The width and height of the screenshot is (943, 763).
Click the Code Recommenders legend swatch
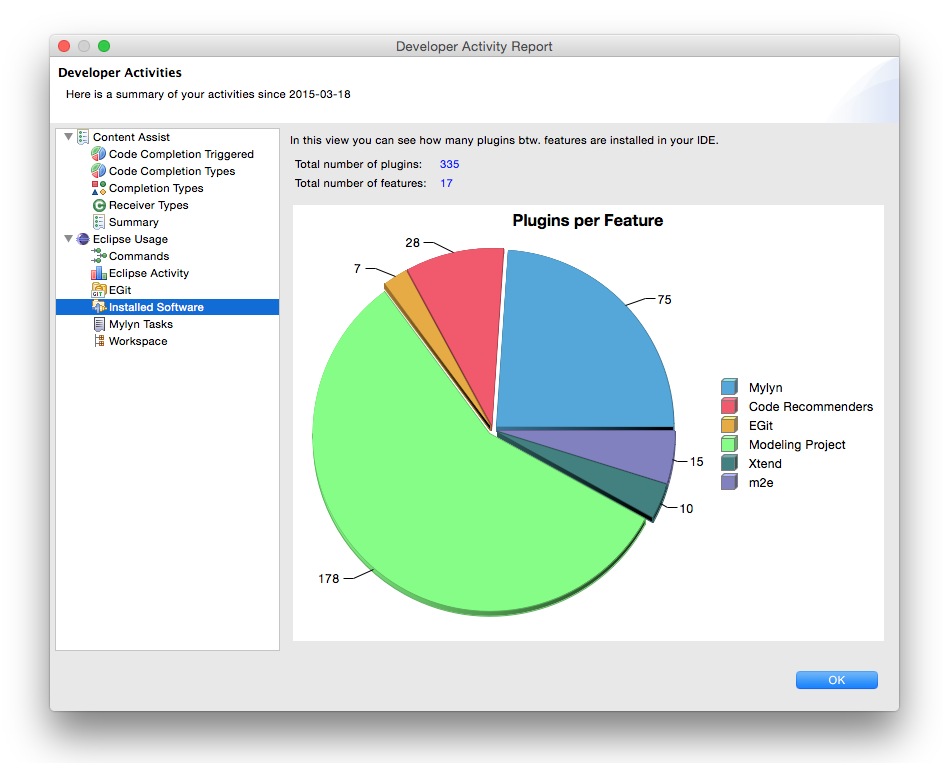tap(729, 406)
